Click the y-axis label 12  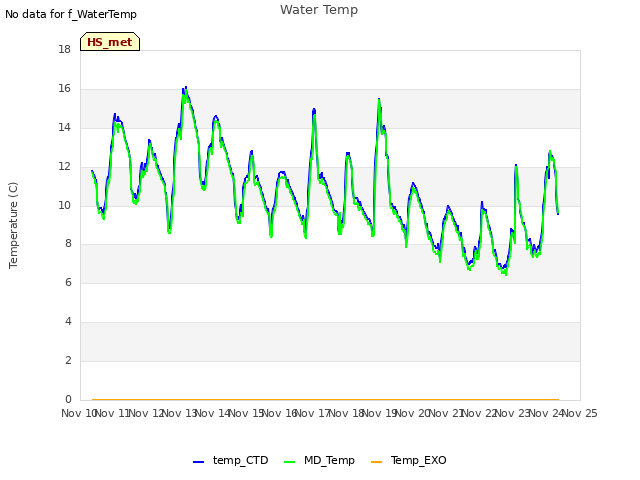(64, 167)
